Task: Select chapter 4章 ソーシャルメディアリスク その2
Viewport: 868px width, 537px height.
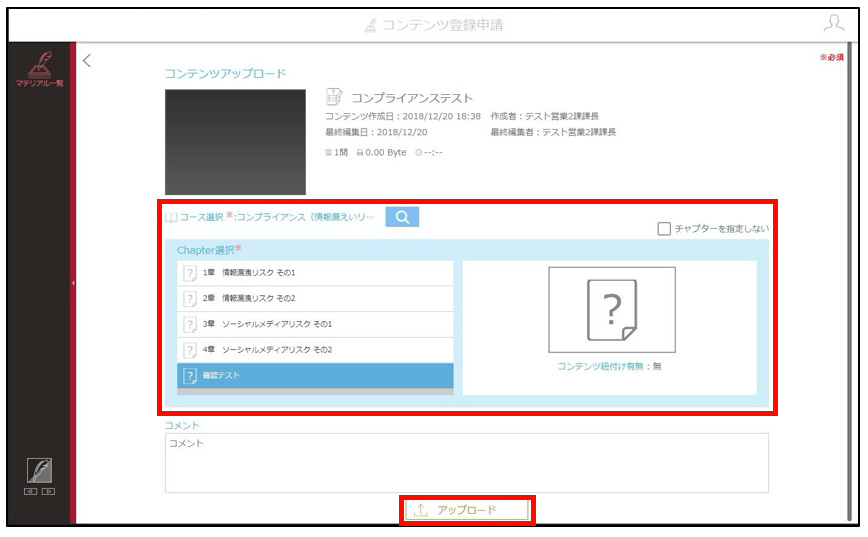Action: tap(315, 350)
